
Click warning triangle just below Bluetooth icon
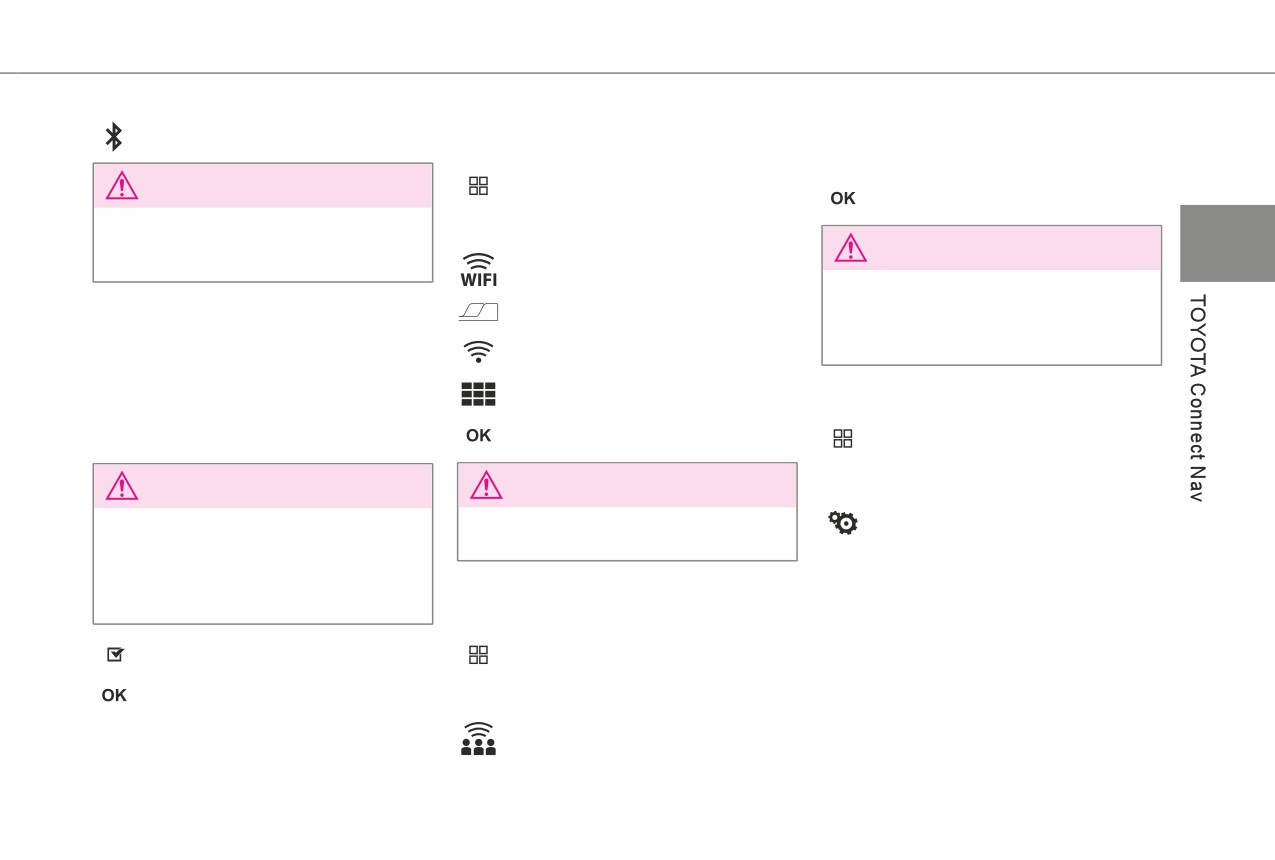tap(122, 185)
